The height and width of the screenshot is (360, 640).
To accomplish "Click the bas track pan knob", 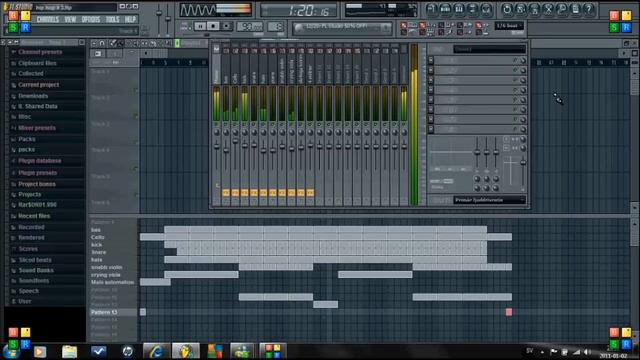I will point(226,133).
